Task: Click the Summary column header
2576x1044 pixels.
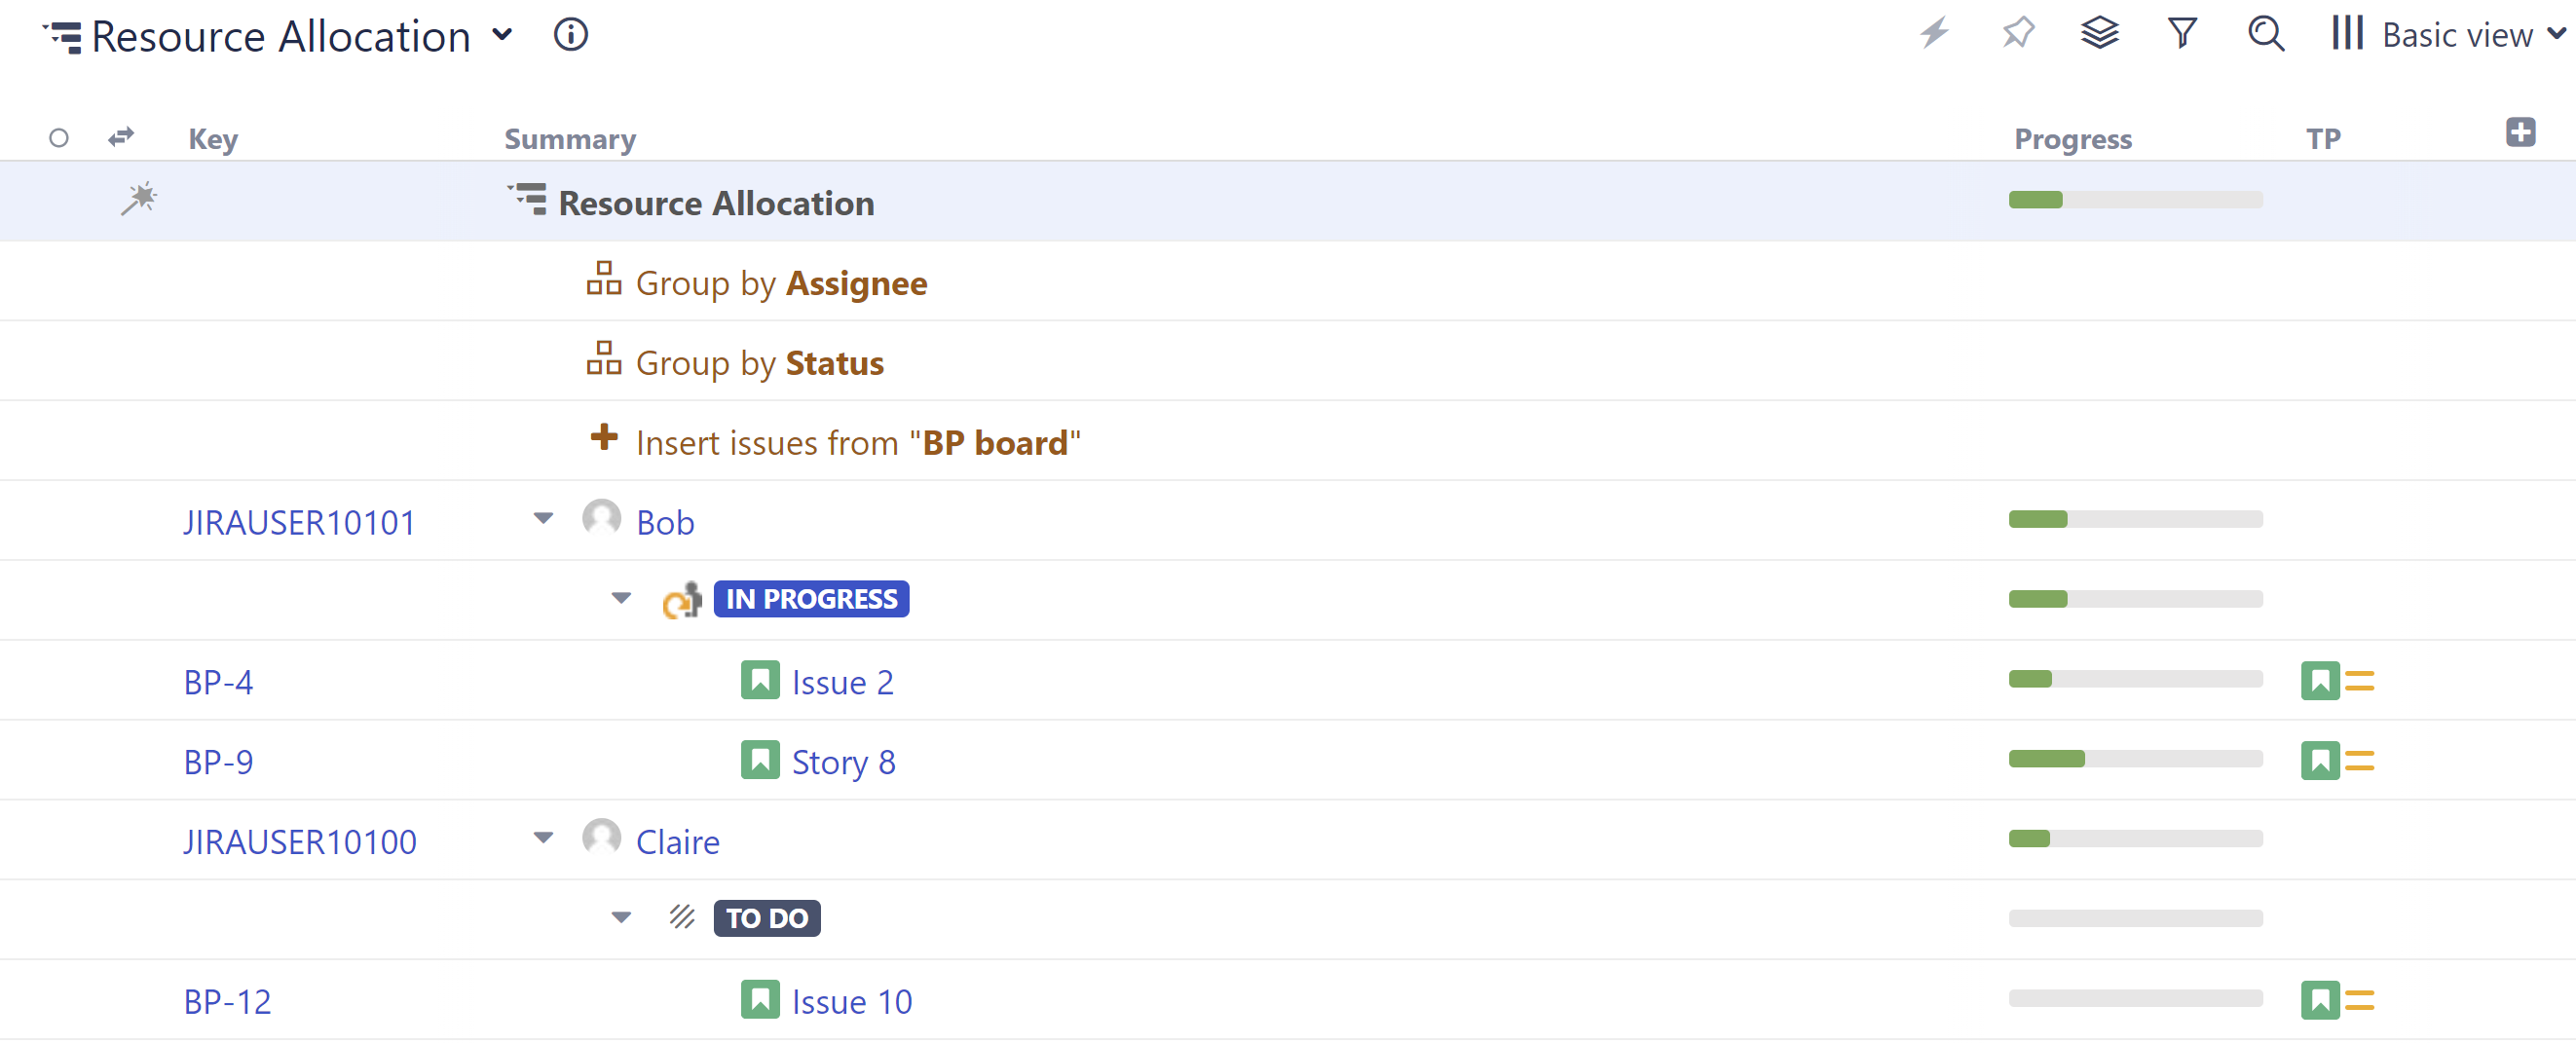Action: click(570, 139)
